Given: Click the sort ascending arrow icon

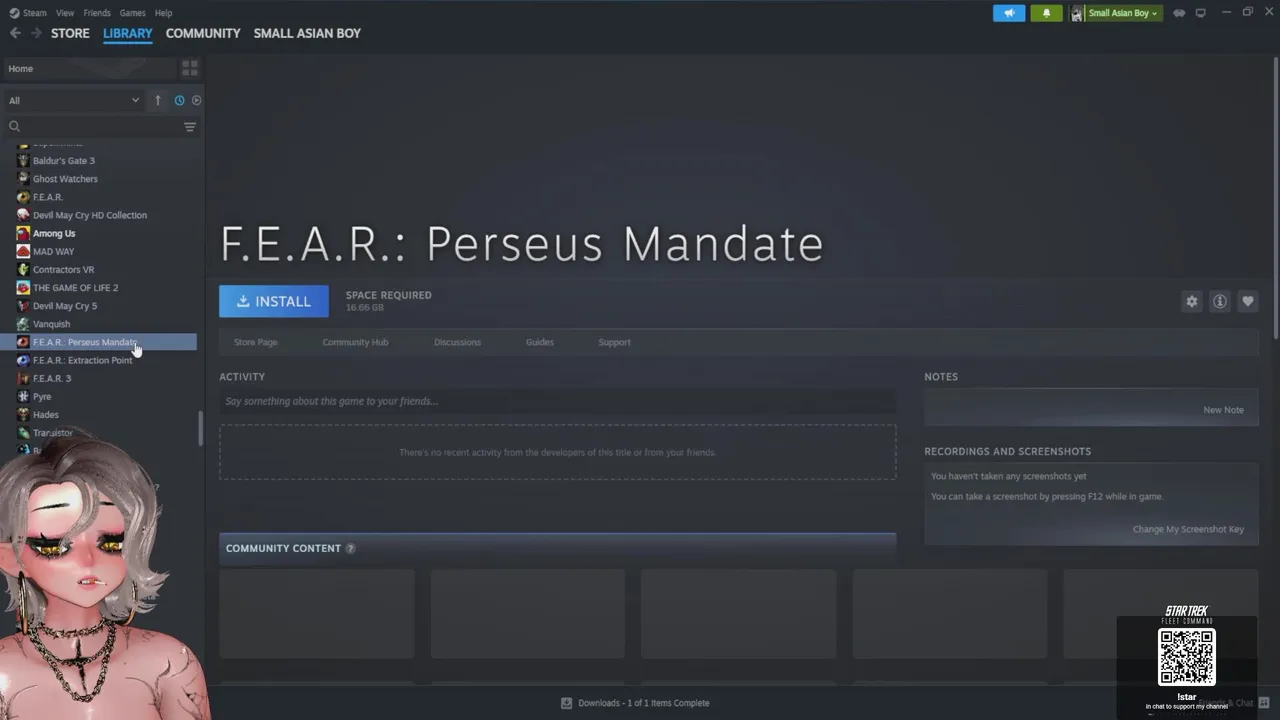Looking at the screenshot, I should (157, 100).
